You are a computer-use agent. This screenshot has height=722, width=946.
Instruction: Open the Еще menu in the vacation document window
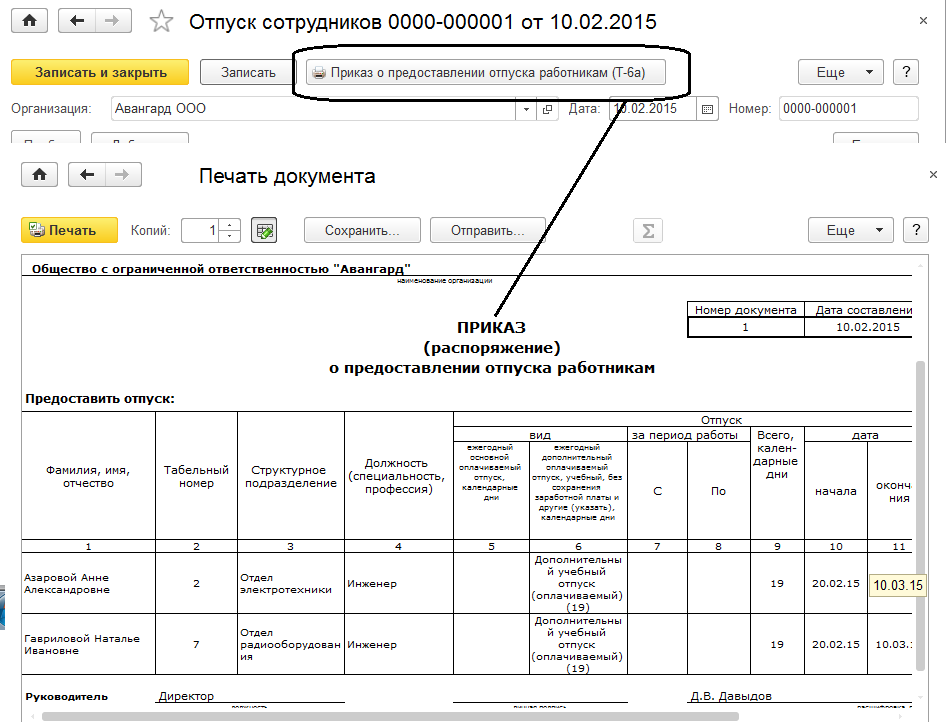pyautogui.click(x=841, y=72)
